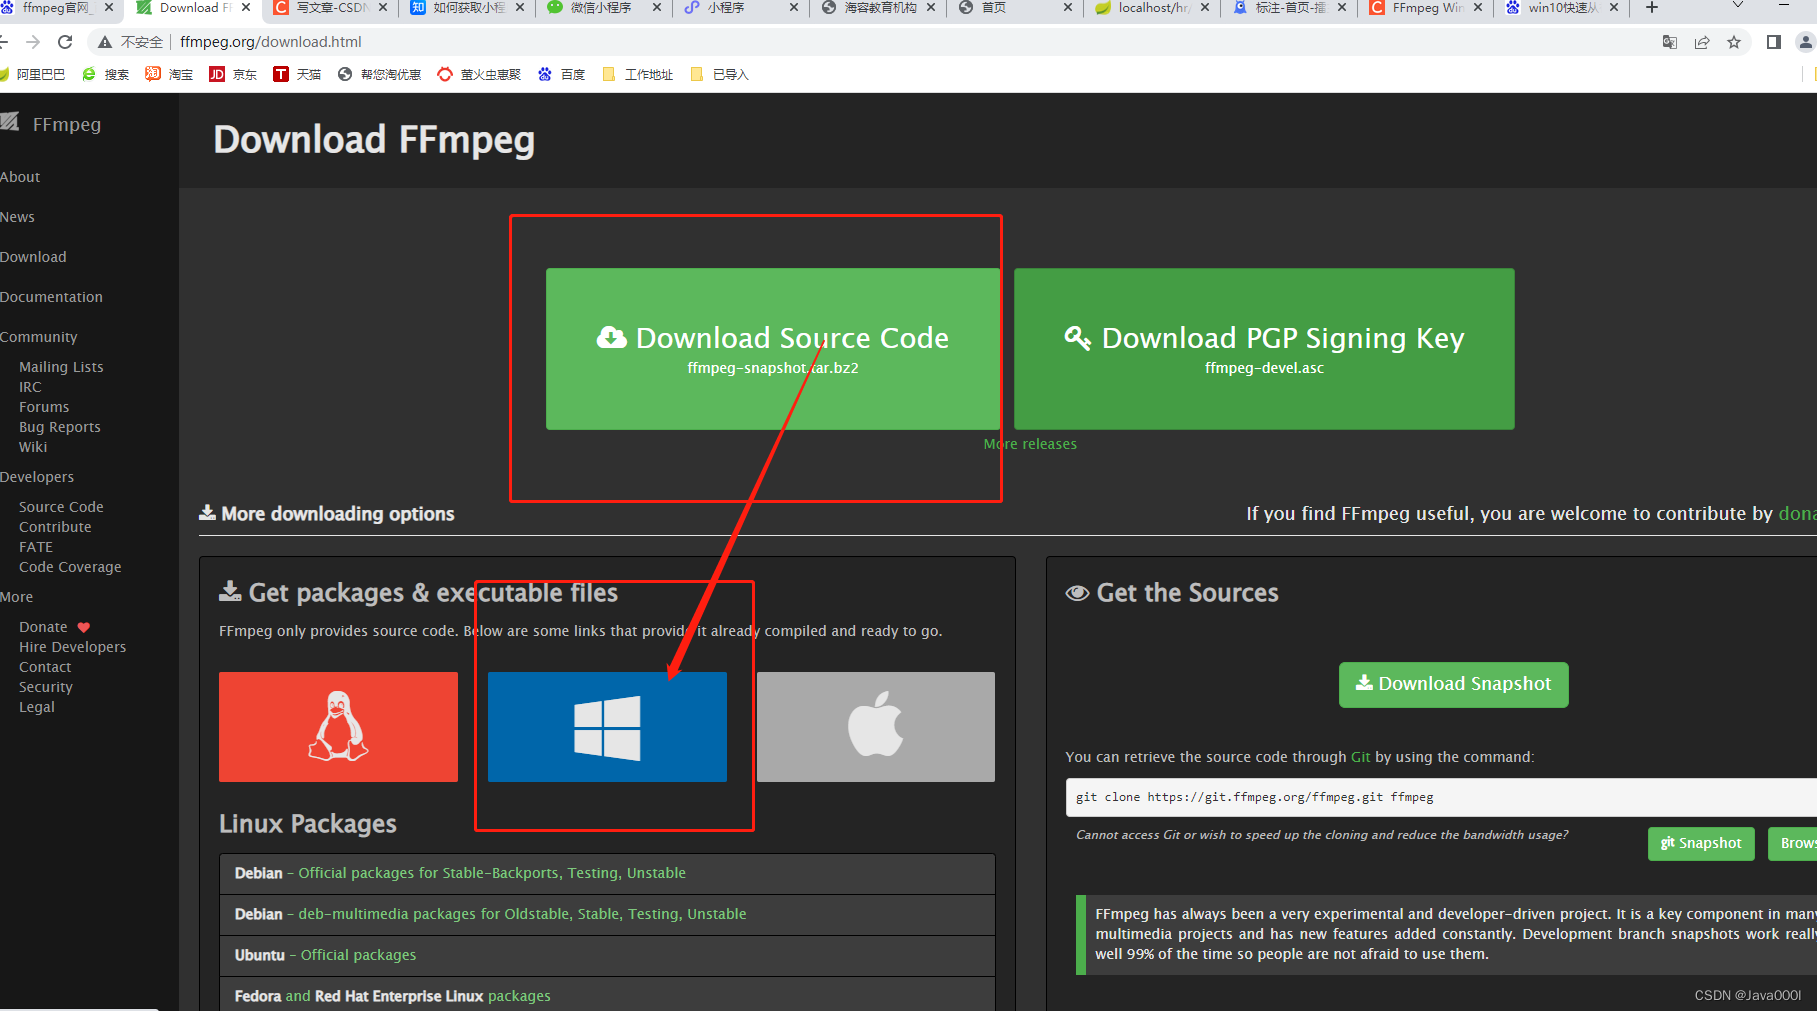The height and width of the screenshot is (1011, 1817).
Task: Open a new browser tab with plus
Action: point(1652,8)
